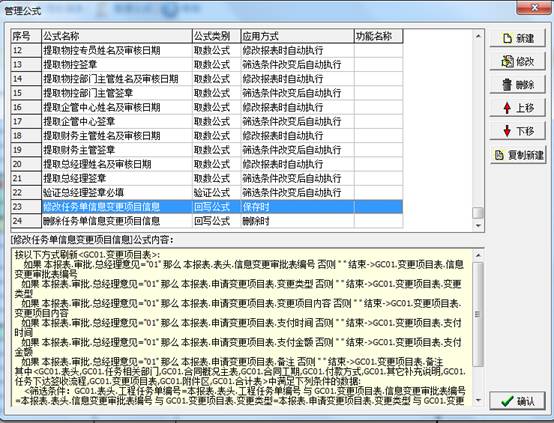Click the 公式类别 column header
Viewport: 554px width, 423px height.
217,36
